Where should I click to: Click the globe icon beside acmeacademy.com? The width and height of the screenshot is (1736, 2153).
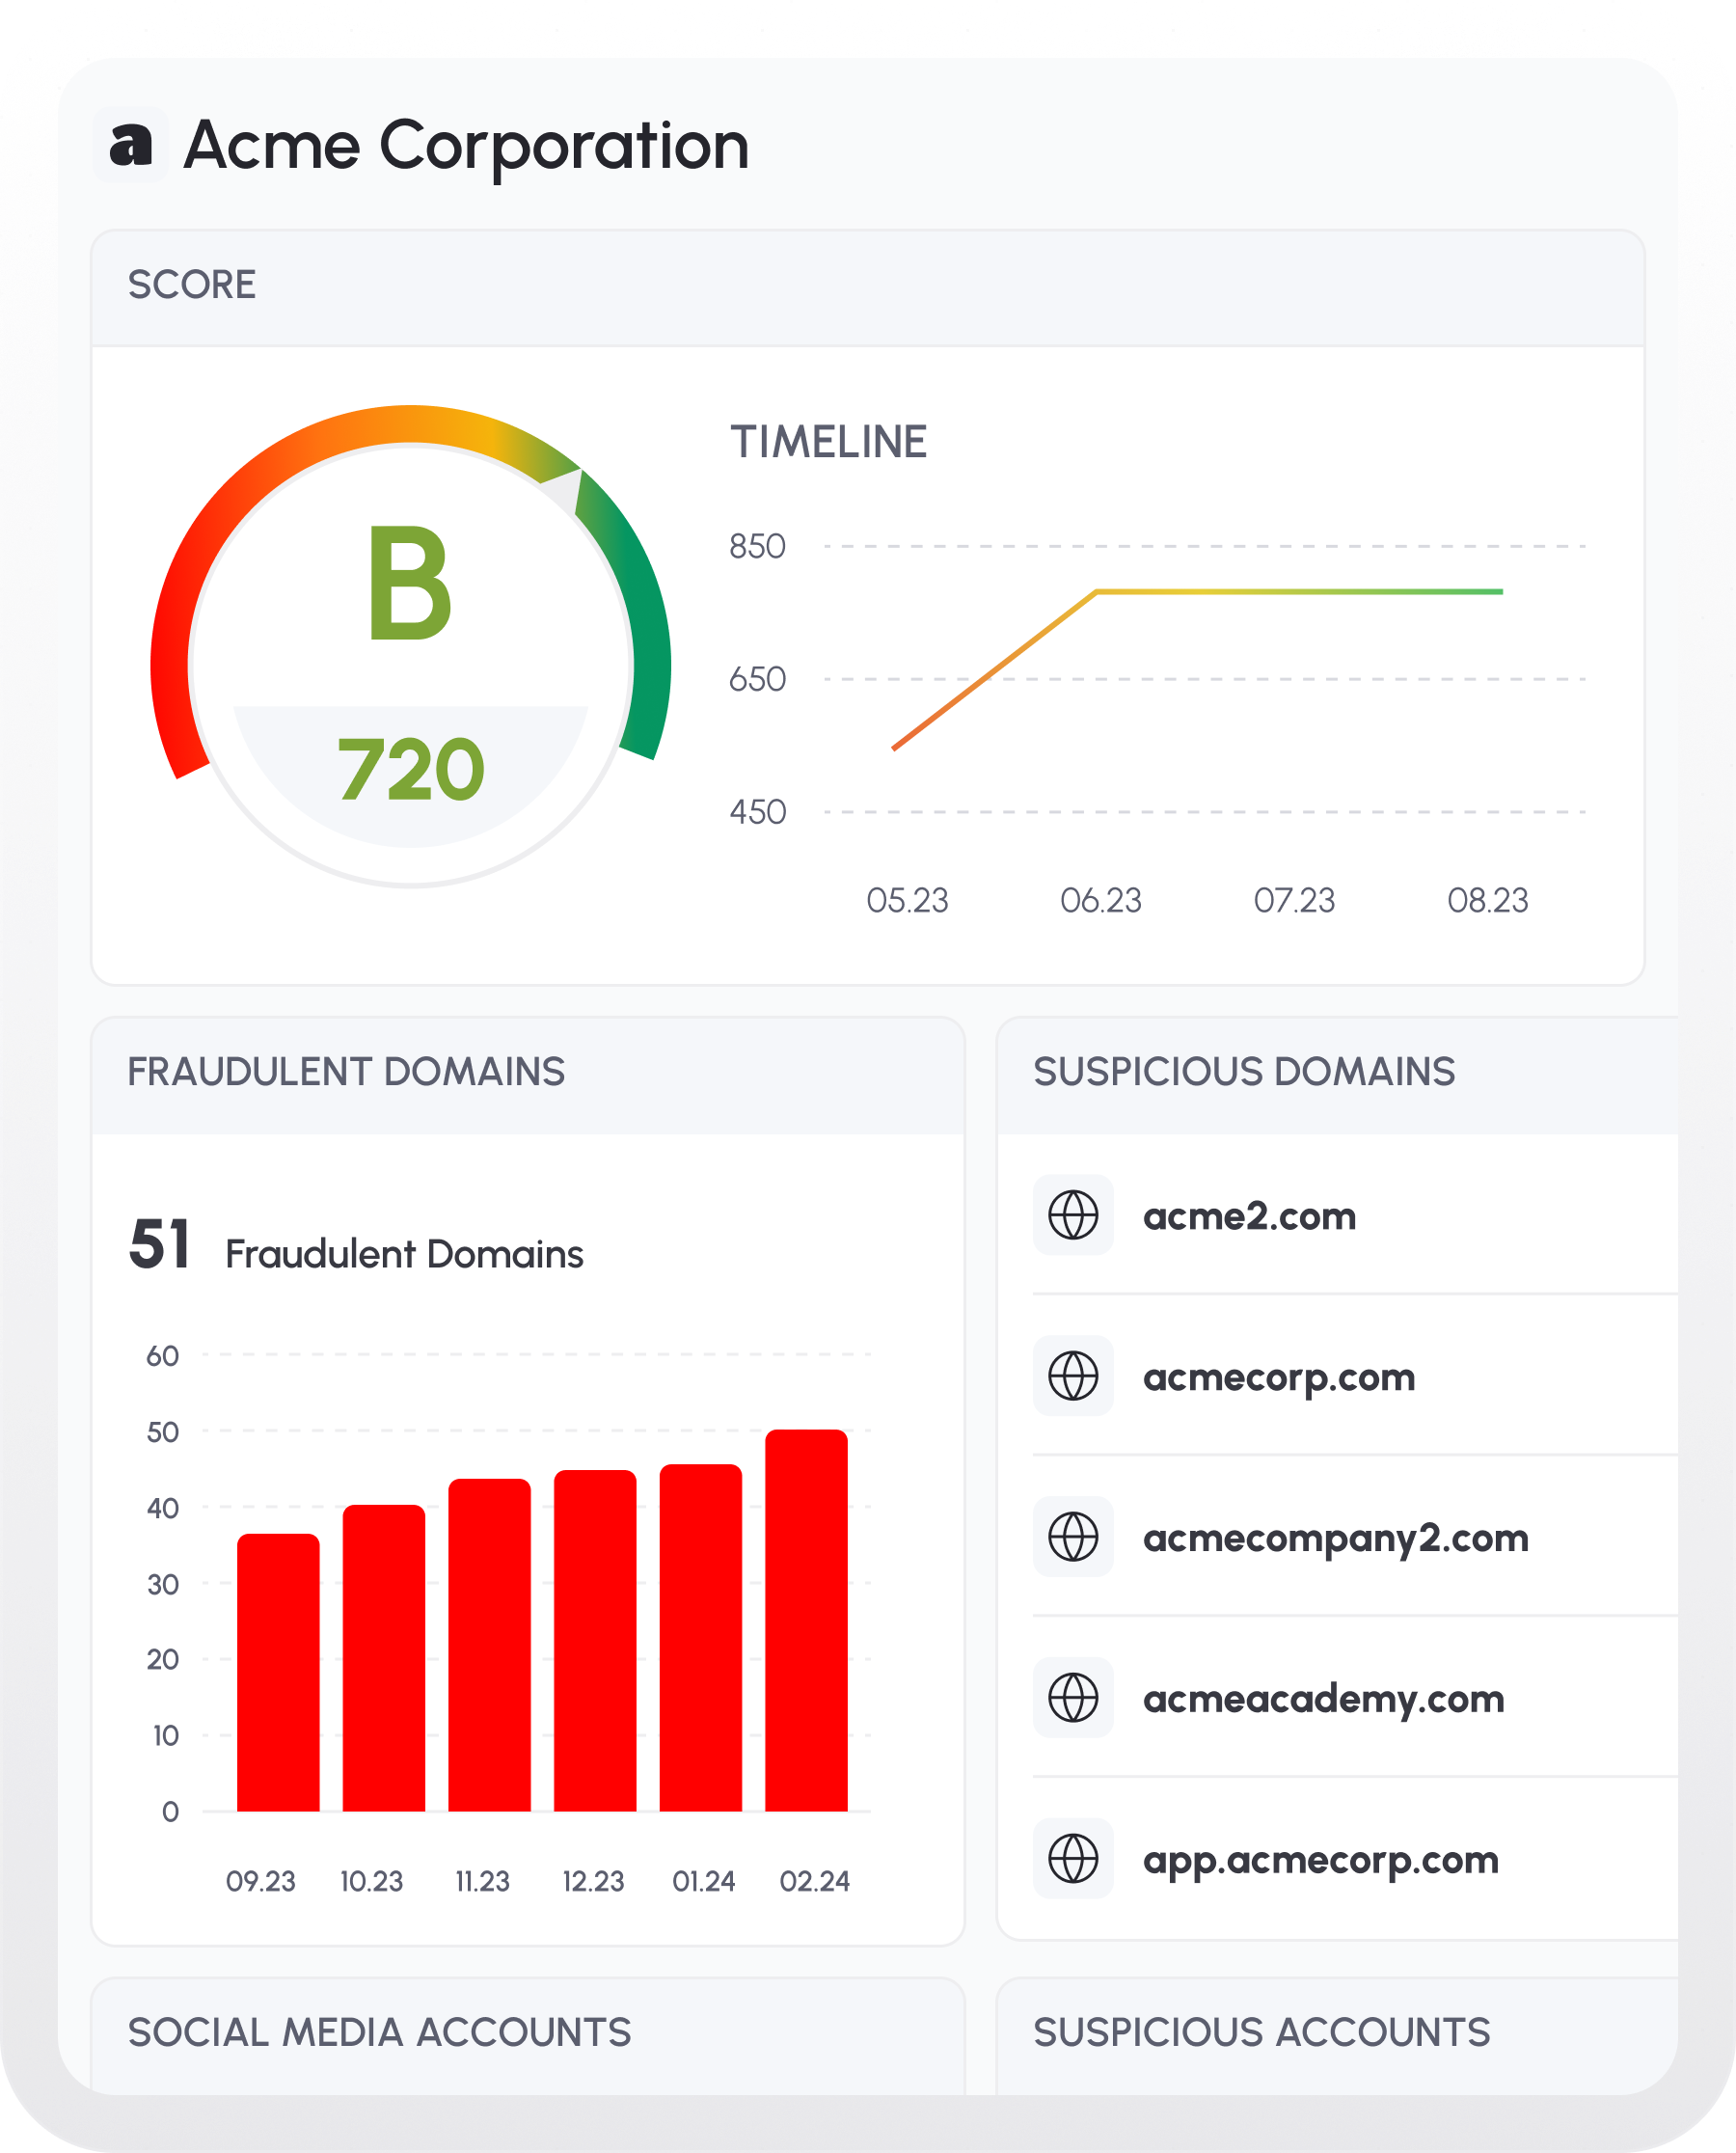pos(1073,1698)
